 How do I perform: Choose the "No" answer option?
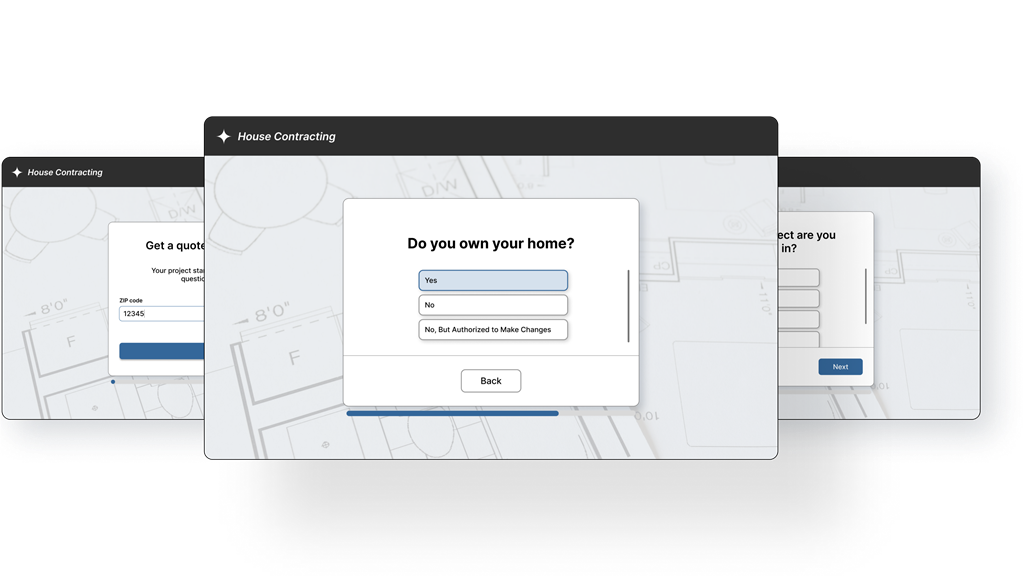[x=493, y=305]
